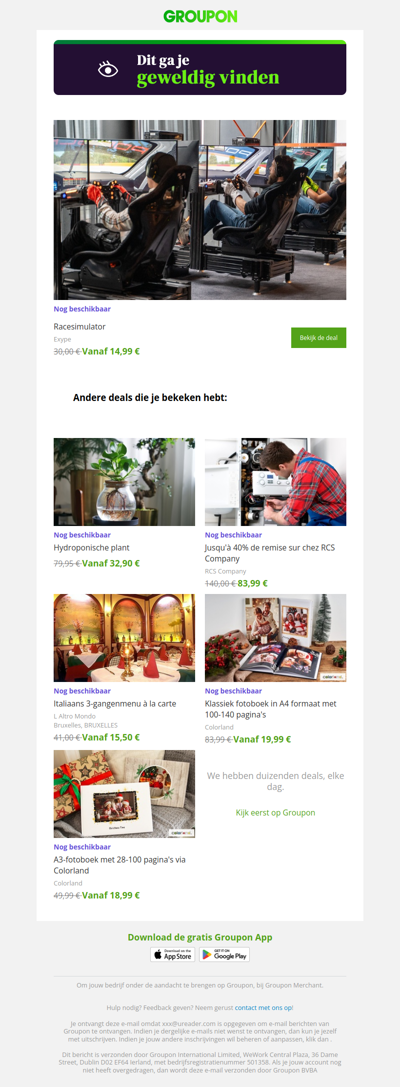Open the race simulator hero image

200,209
